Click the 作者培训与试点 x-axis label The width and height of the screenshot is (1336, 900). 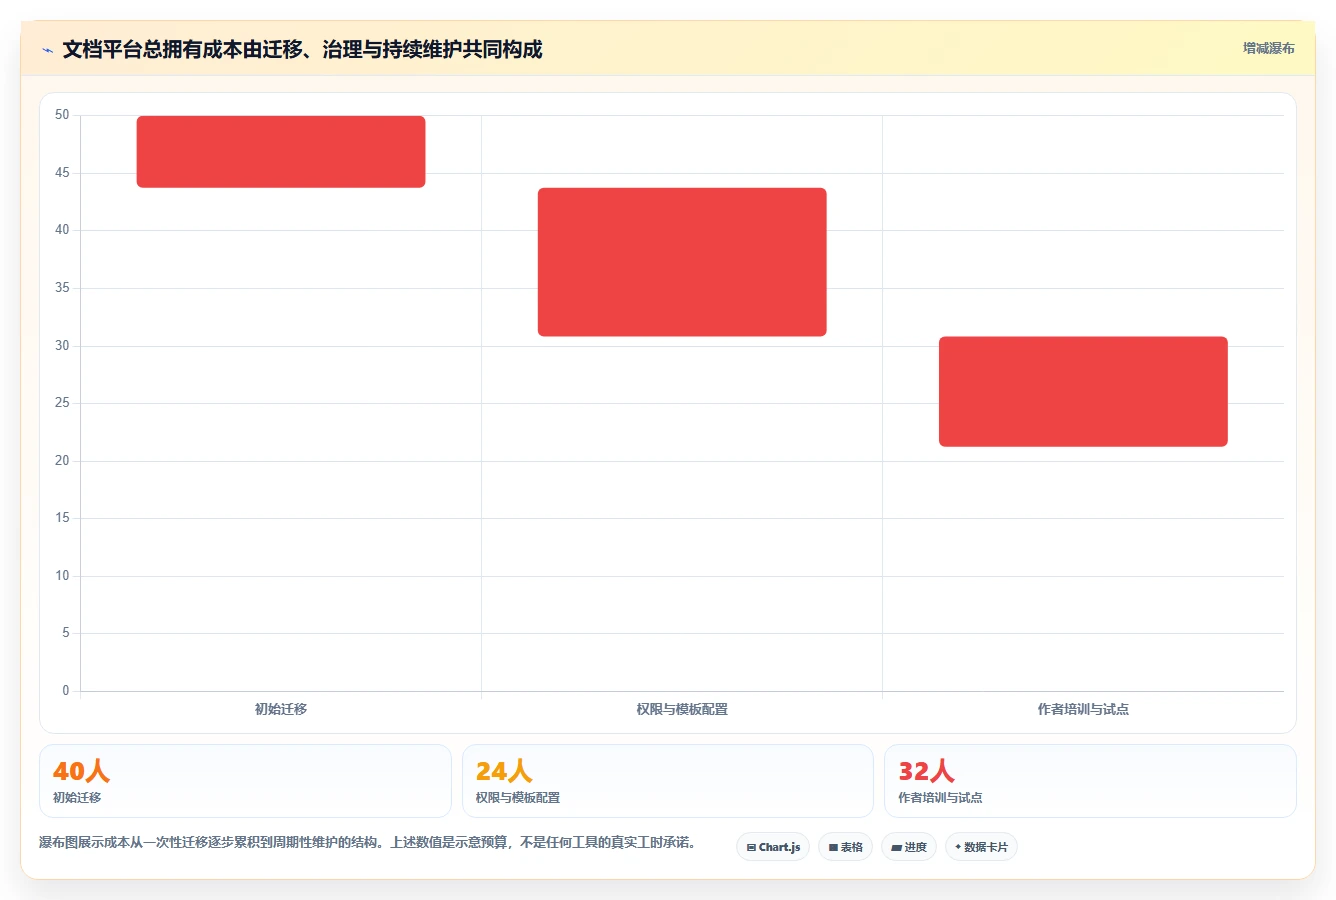[1083, 709]
